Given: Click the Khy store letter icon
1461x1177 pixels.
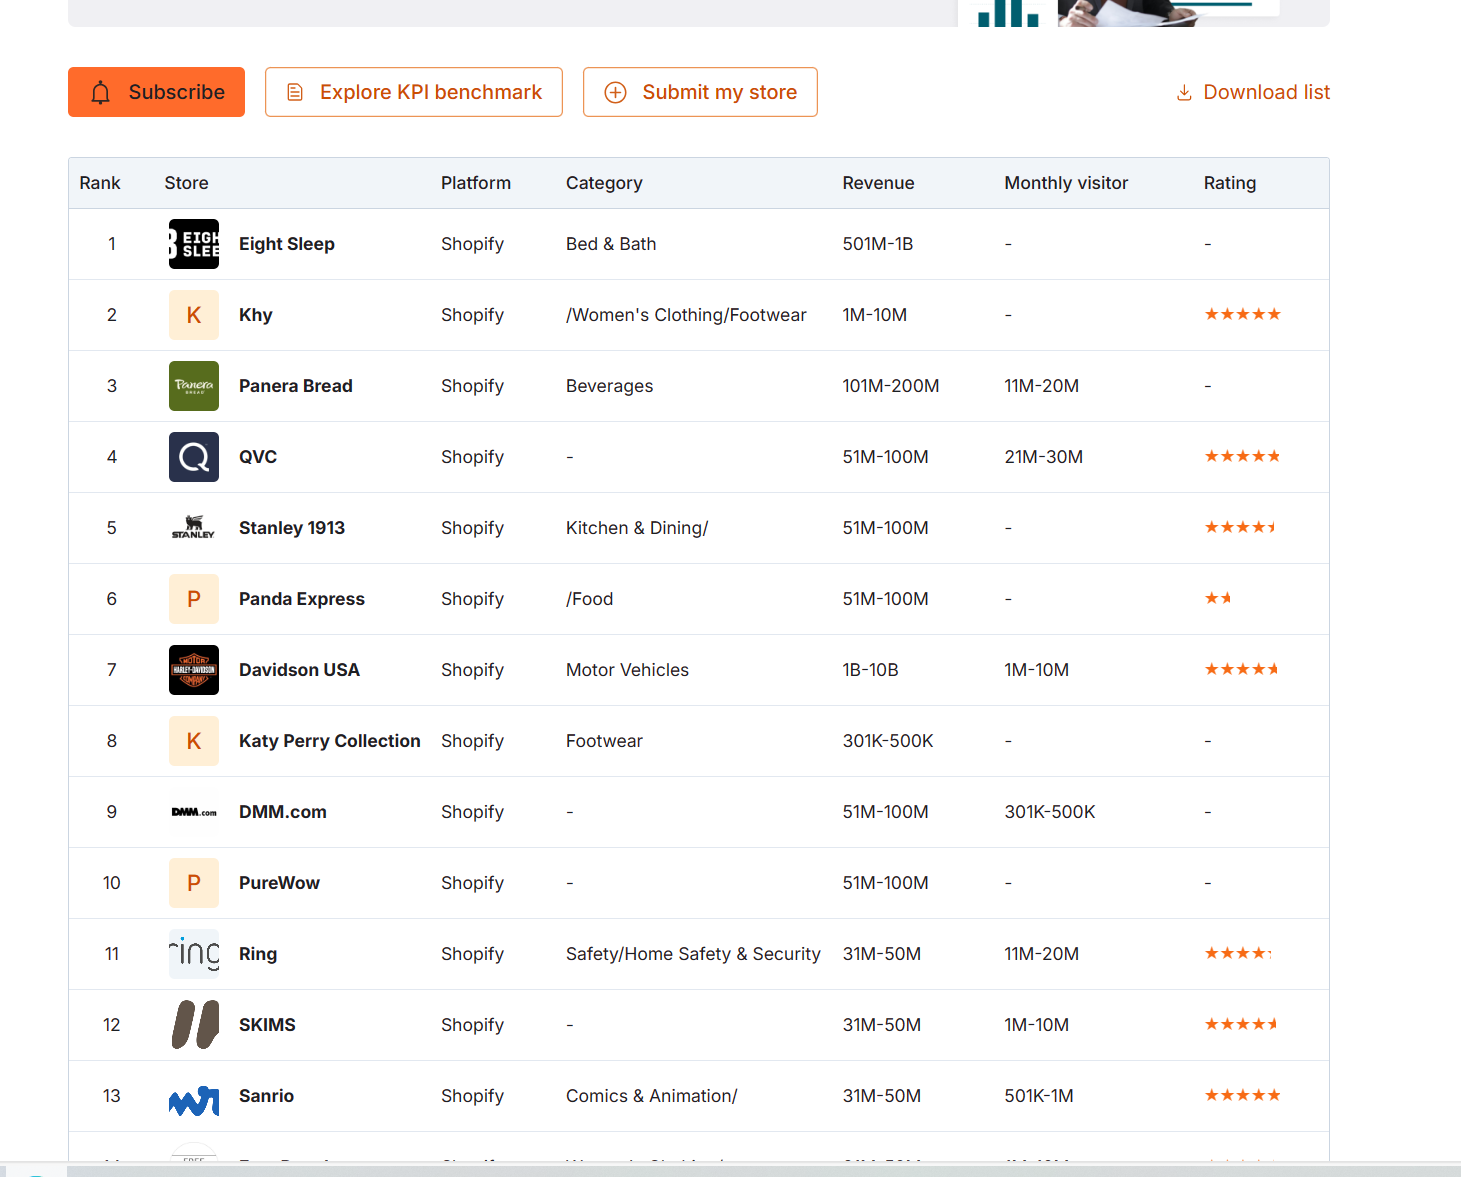Looking at the screenshot, I should 194,315.
